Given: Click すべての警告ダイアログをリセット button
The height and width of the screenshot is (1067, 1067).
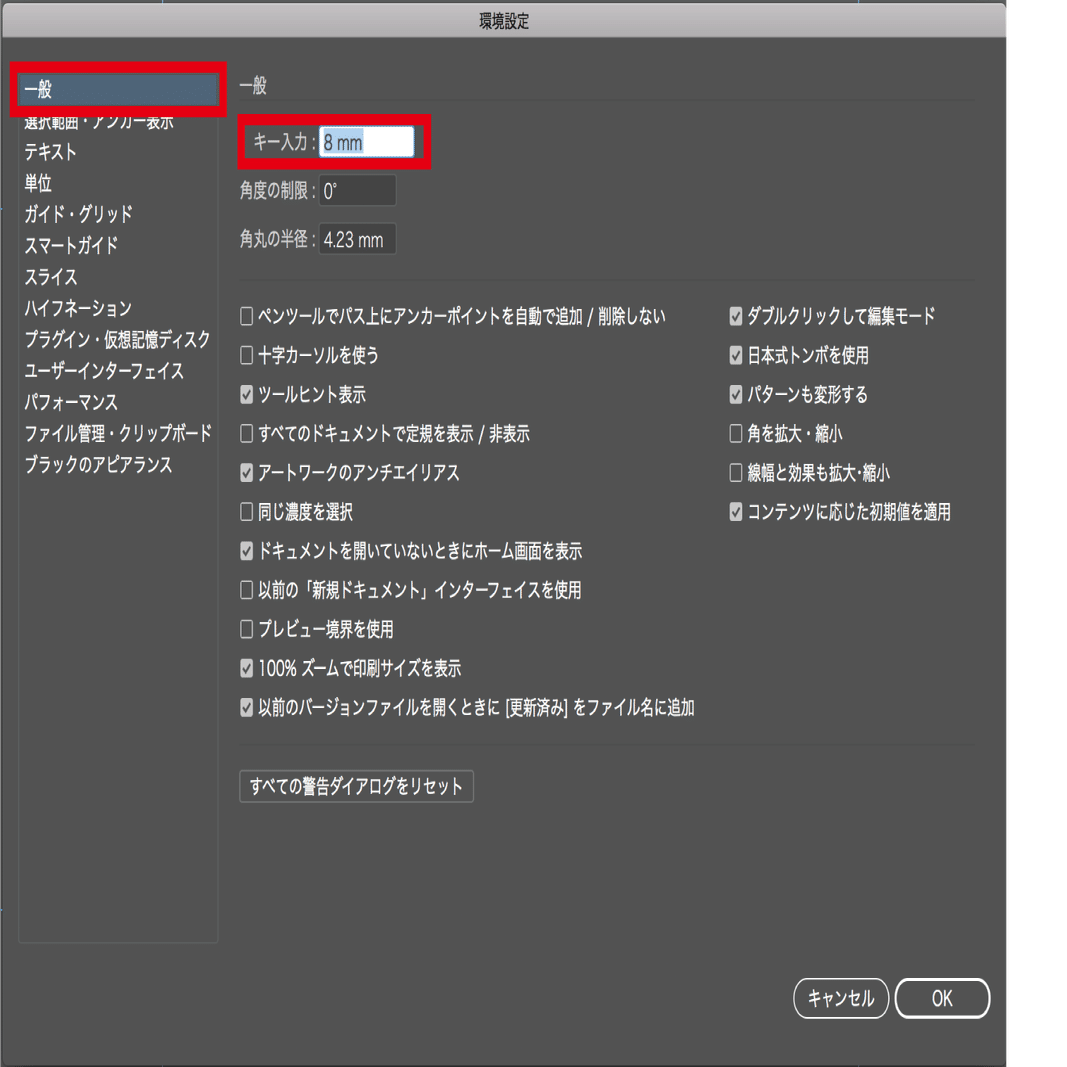Looking at the screenshot, I should click(x=357, y=787).
